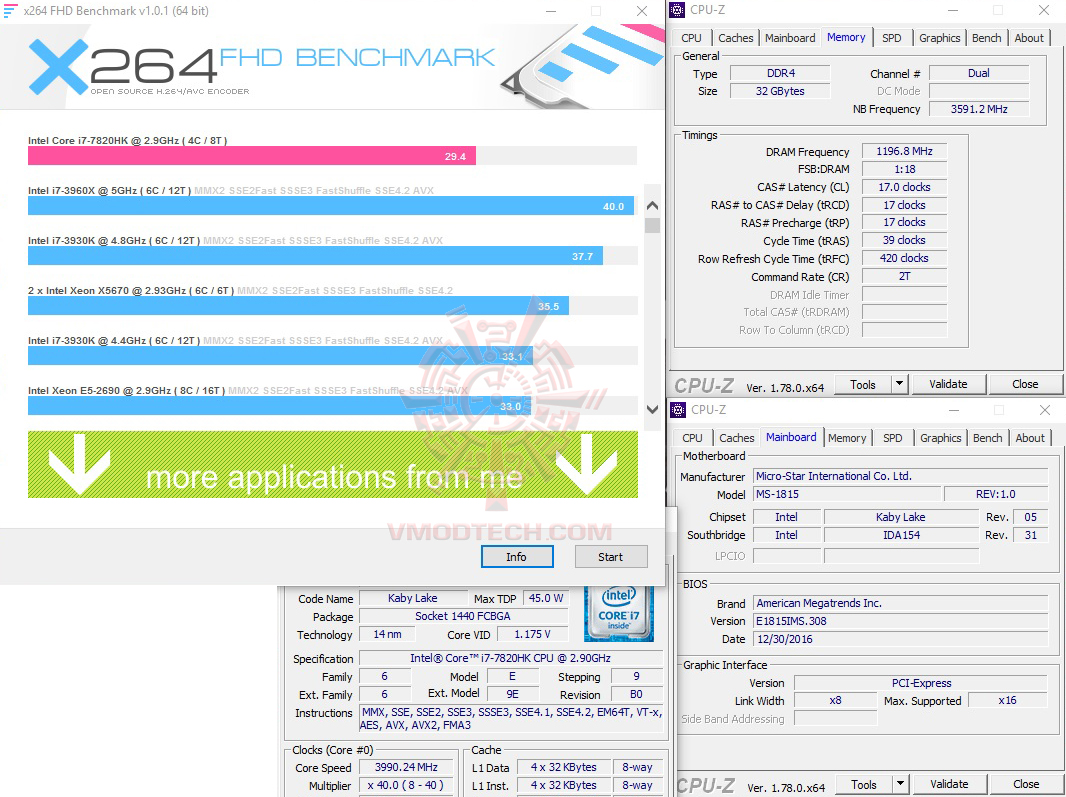Open Tools dropdown arrow in bottom CPU-Z
The image size is (1066, 797).
click(900, 784)
